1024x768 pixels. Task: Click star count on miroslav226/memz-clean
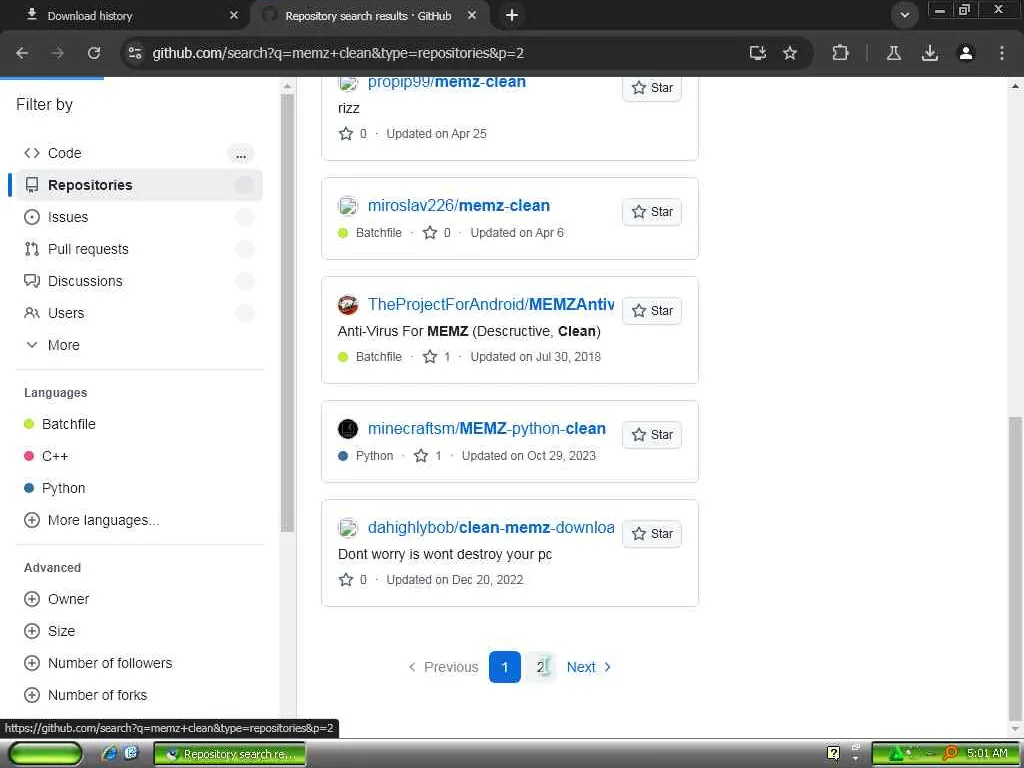pyautogui.click(x=437, y=232)
